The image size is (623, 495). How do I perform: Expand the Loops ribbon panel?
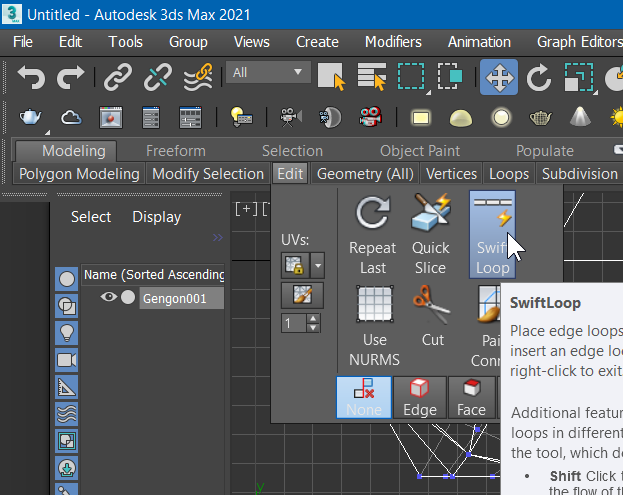pos(509,174)
